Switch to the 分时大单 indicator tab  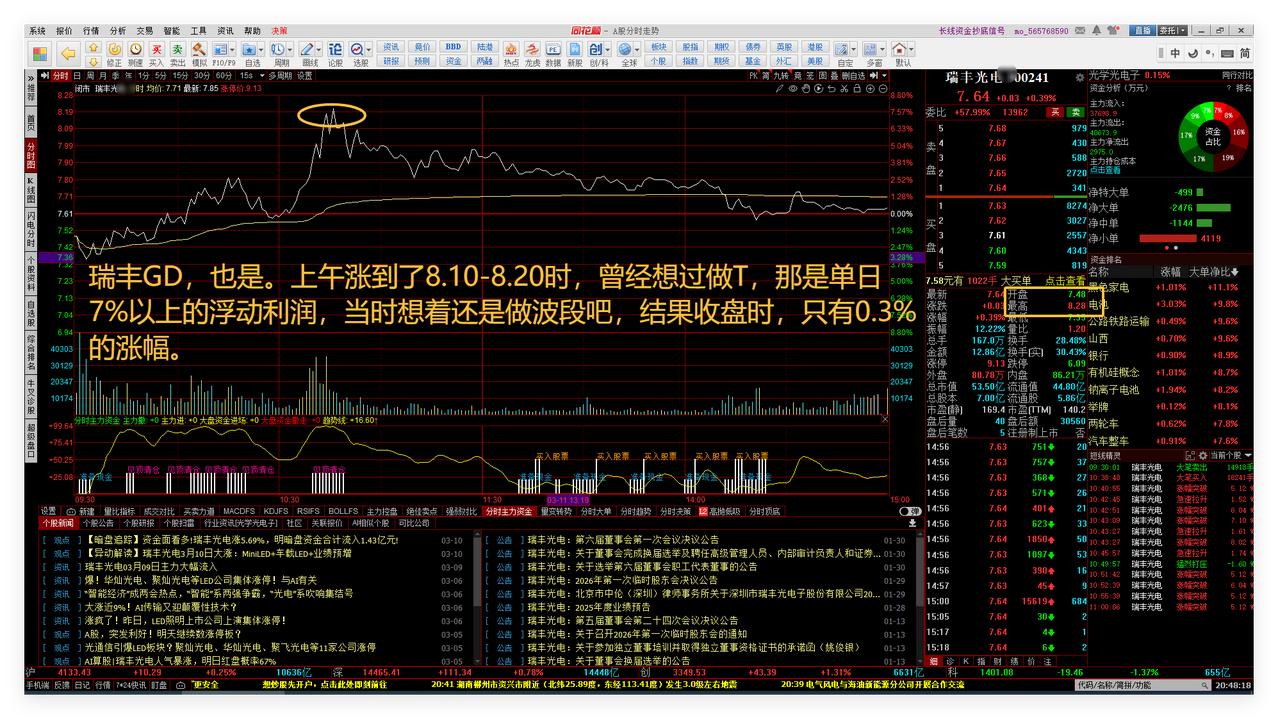click(x=596, y=511)
